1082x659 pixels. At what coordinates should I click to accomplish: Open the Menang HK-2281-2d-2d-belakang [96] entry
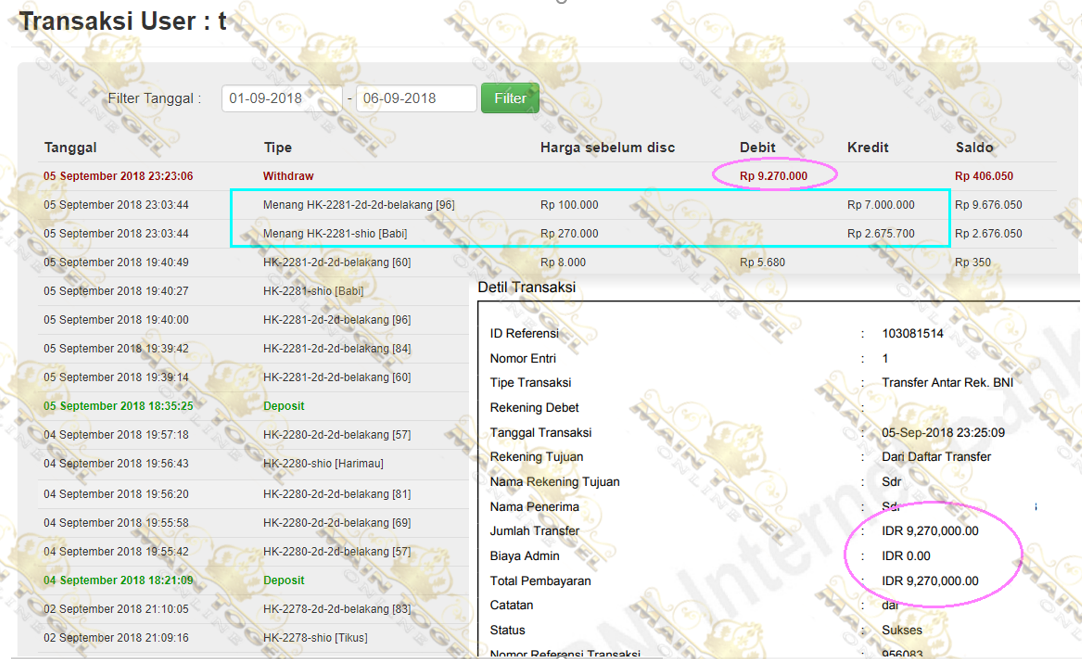[358, 205]
